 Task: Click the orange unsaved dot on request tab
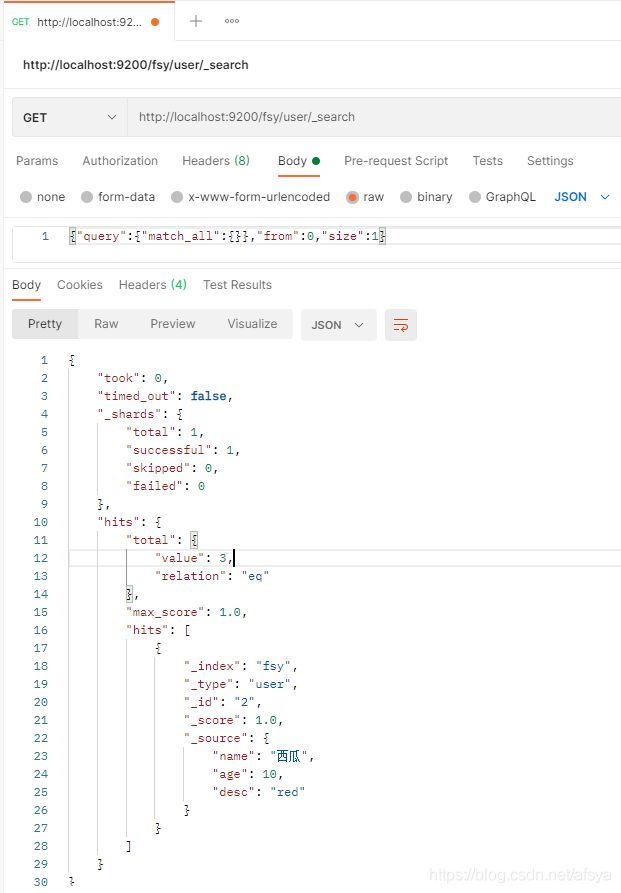154,22
